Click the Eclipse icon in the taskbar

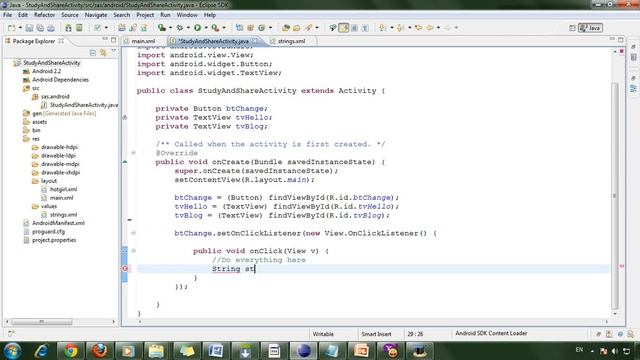click(303, 351)
